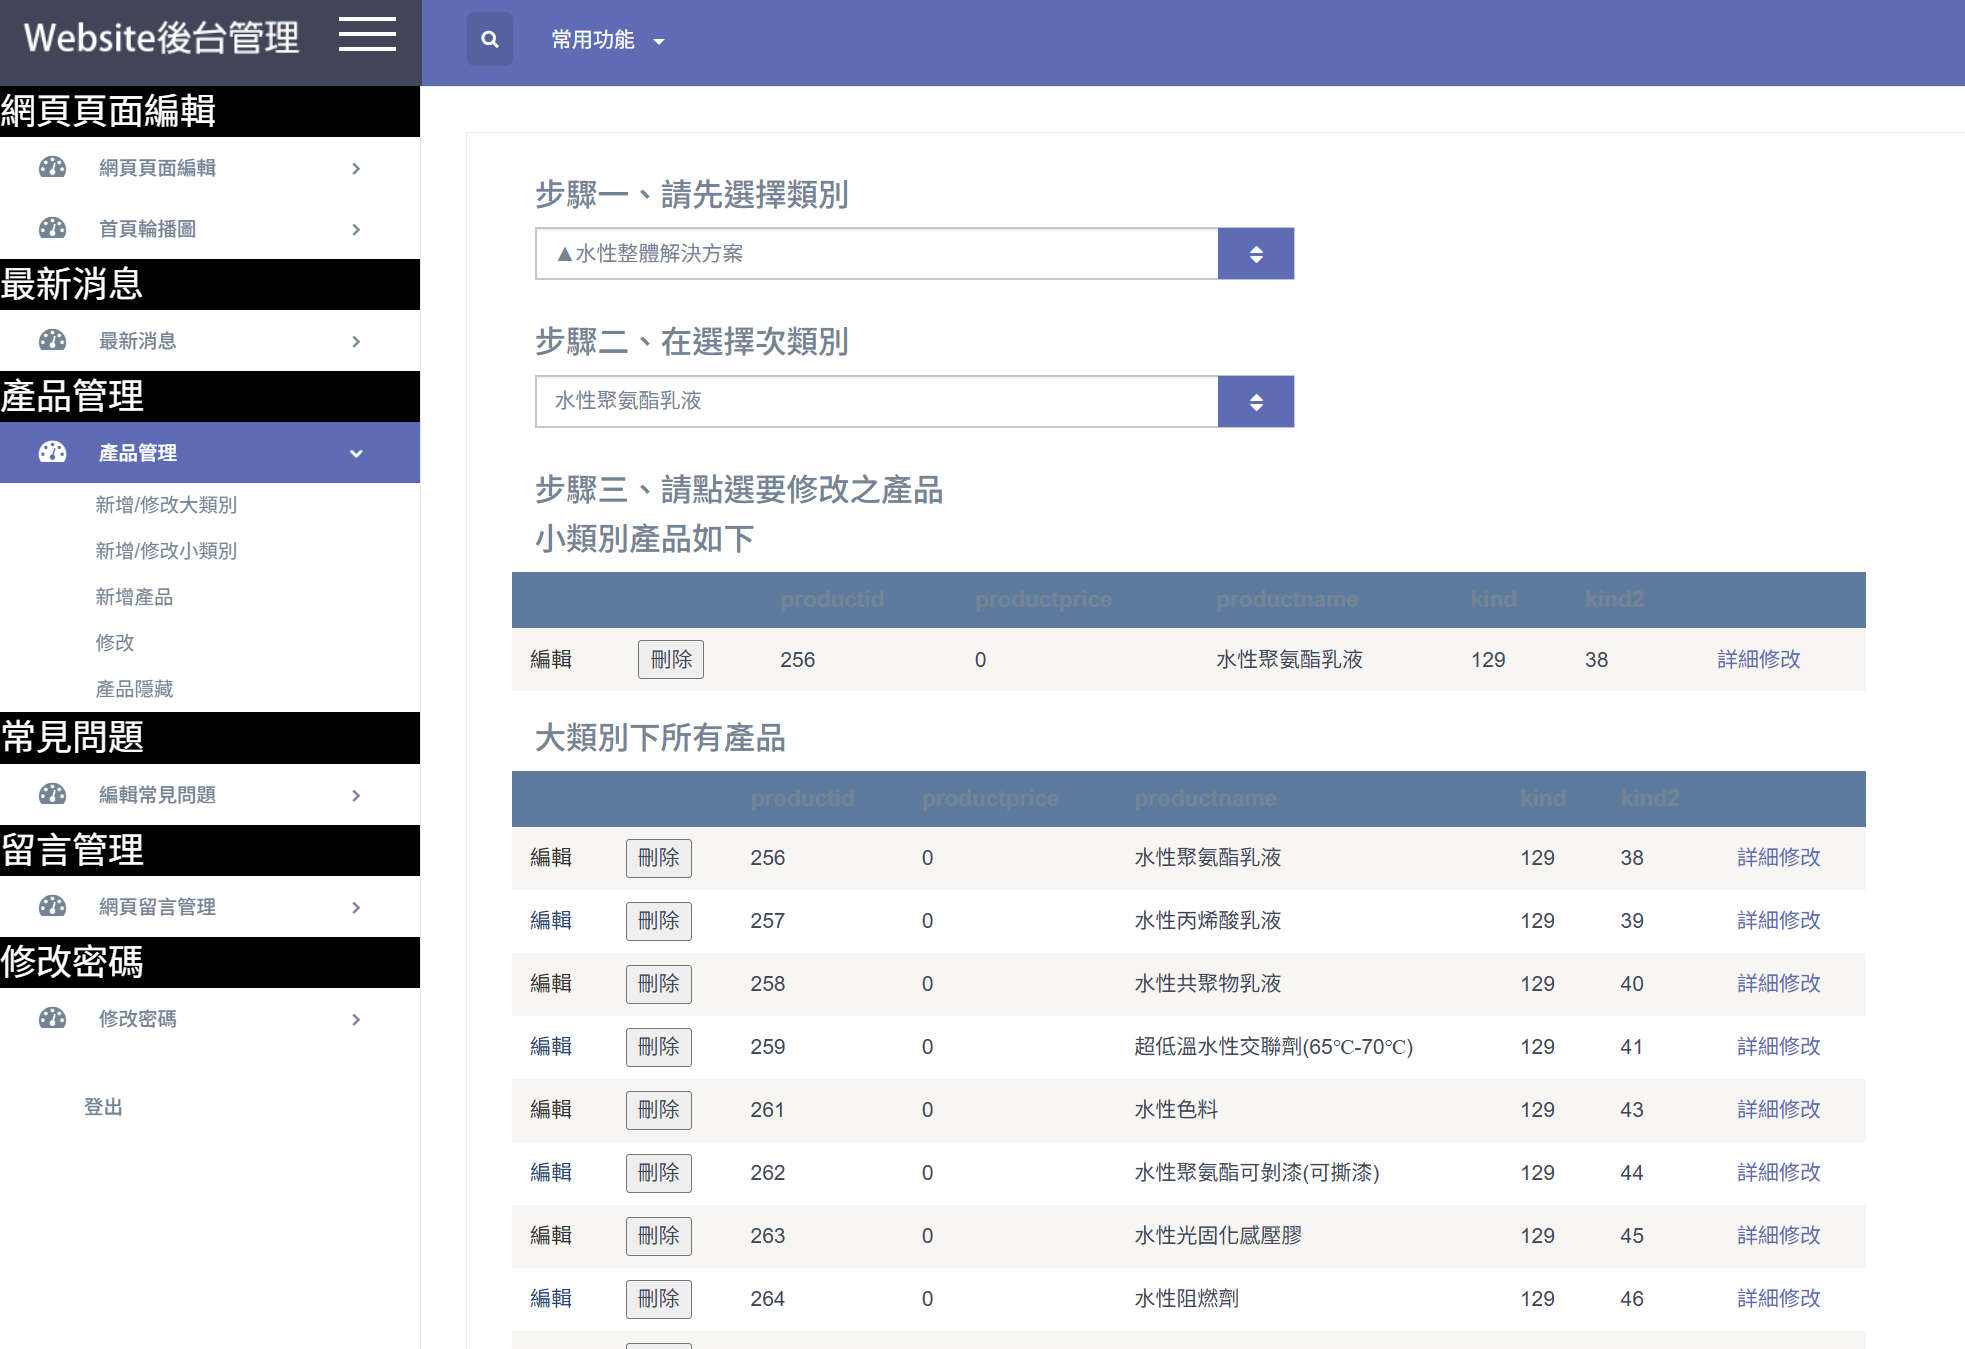Open the 新增產品 submenu link
Viewport: 1965px width, 1349px height.
click(x=134, y=597)
